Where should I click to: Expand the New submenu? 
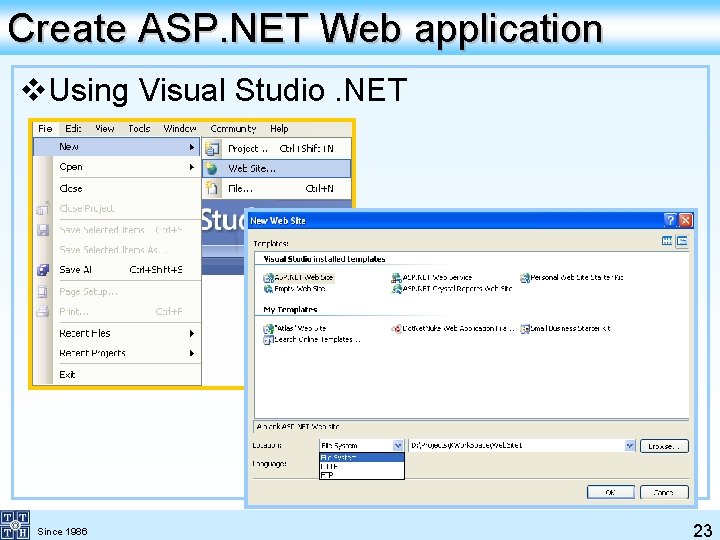point(117,147)
